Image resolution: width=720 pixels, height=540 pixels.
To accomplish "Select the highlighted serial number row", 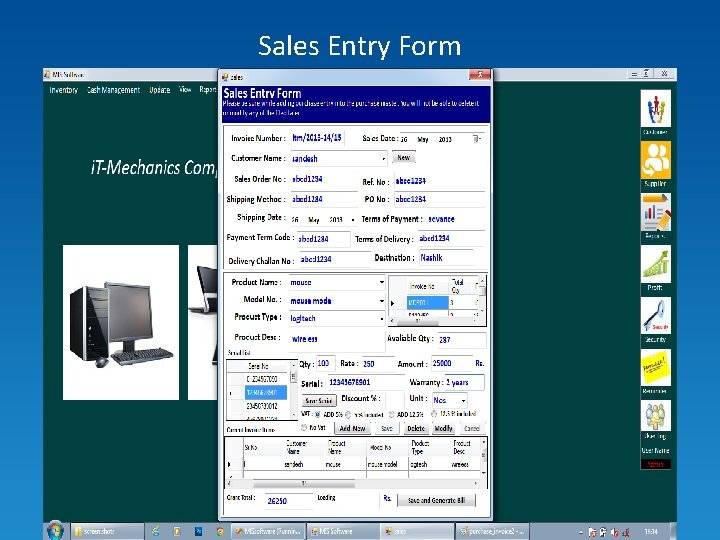I will (x=265, y=393).
